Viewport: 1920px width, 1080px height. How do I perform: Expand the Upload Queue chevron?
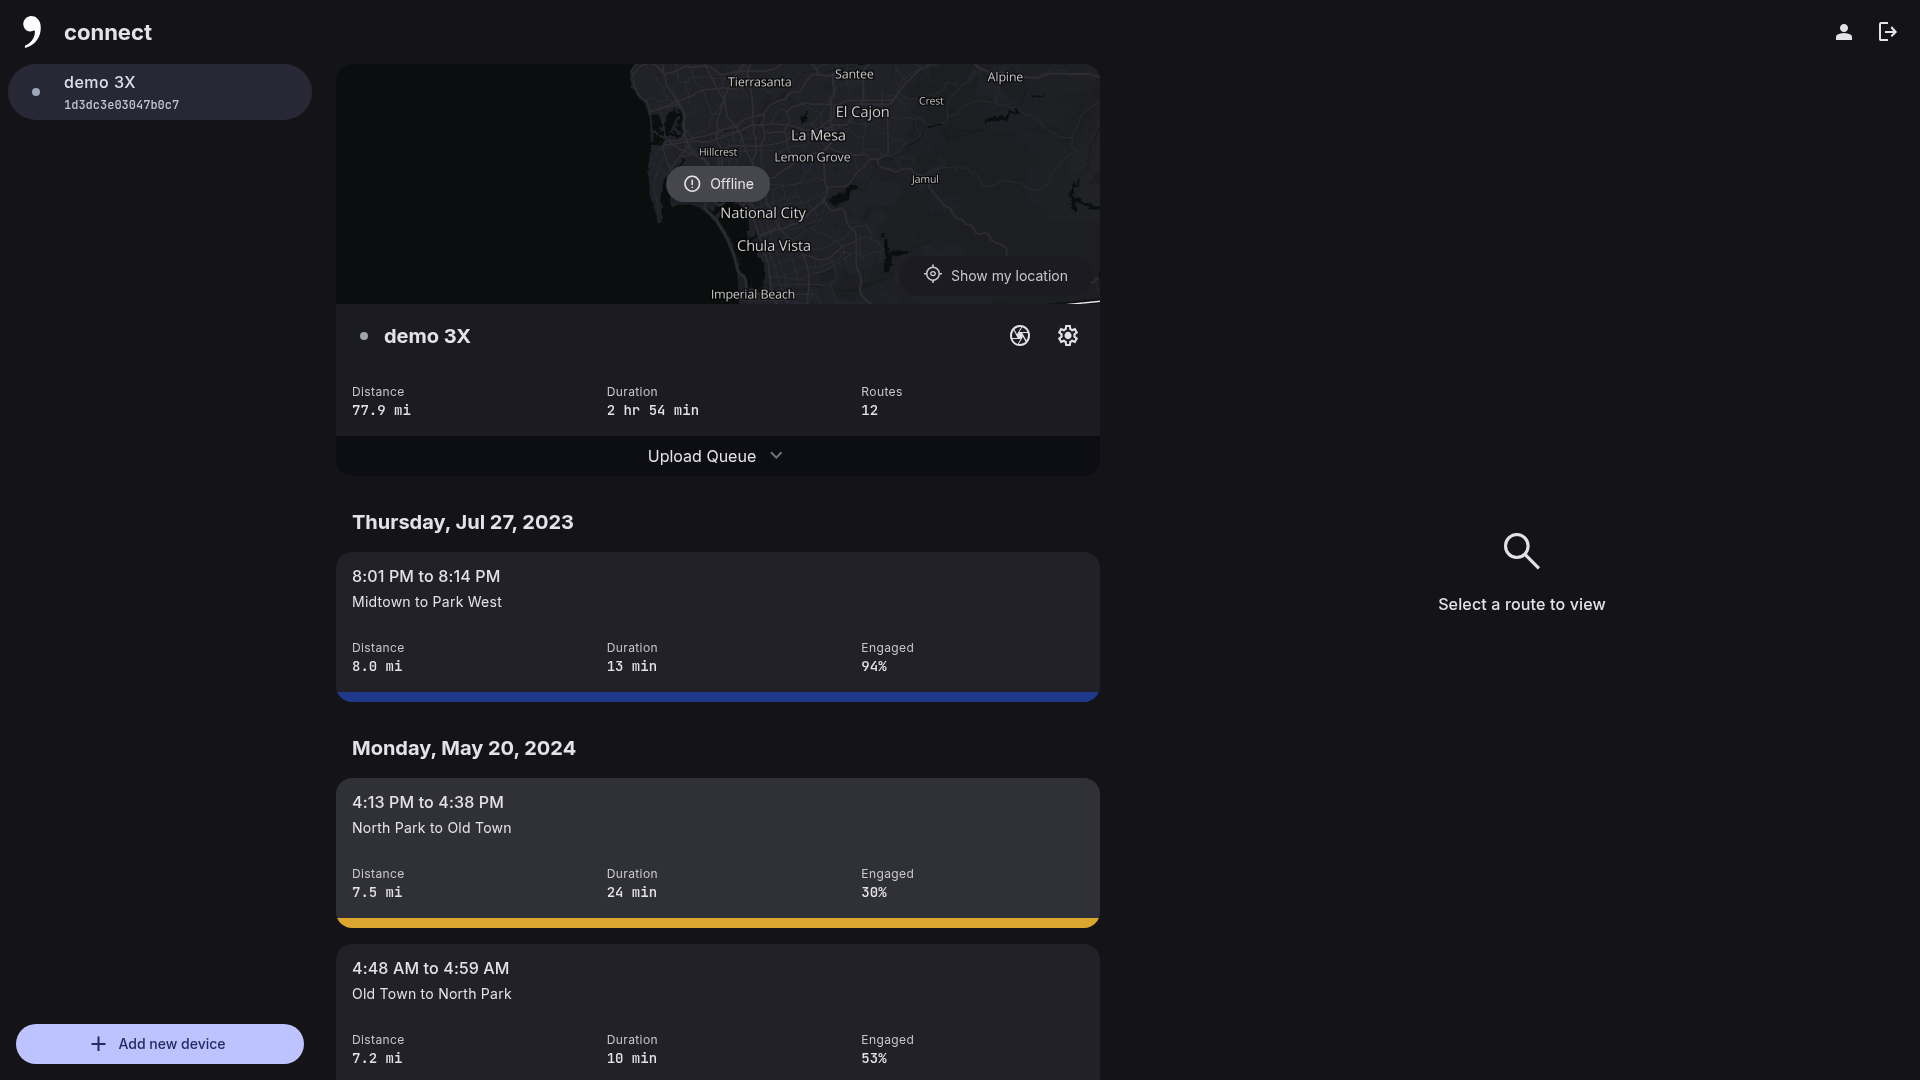(776, 456)
